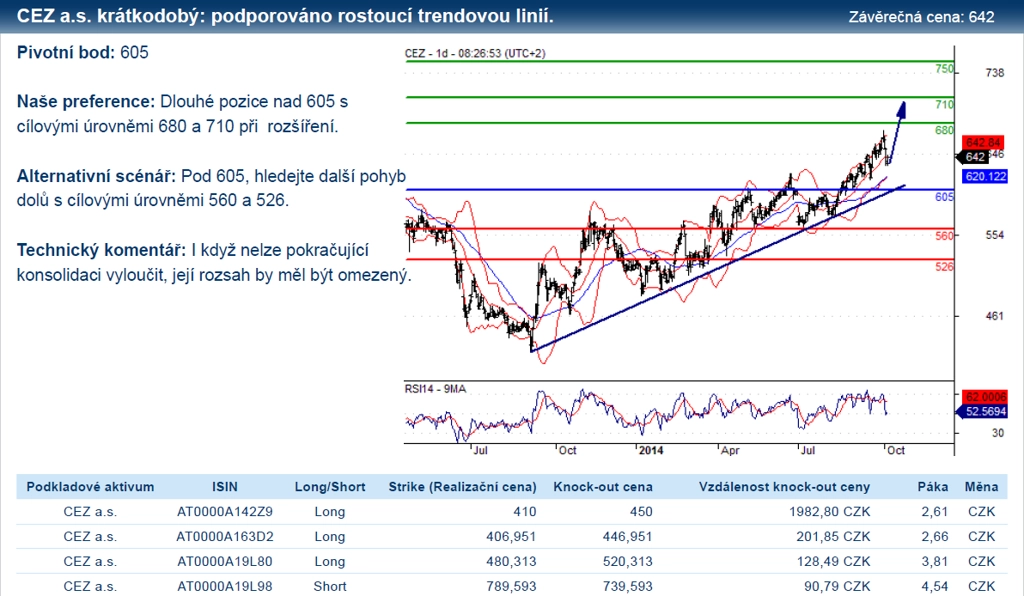This screenshot has height=596, width=1024.
Task: Click 'CEZ a.s.' in the AT0000A19L80 row
Action: coord(90,561)
